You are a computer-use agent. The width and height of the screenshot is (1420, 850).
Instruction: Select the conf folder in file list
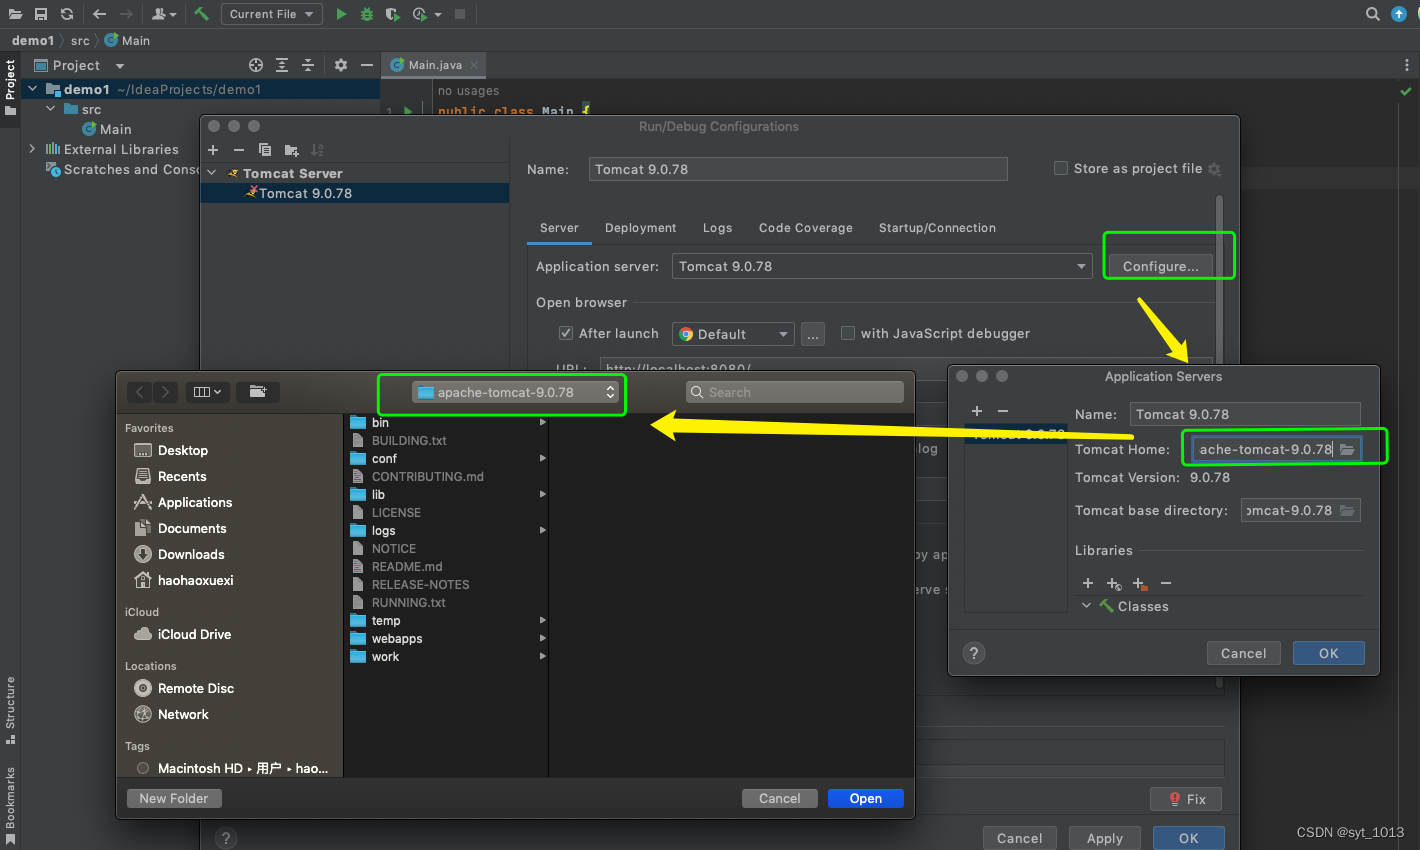coord(447,458)
